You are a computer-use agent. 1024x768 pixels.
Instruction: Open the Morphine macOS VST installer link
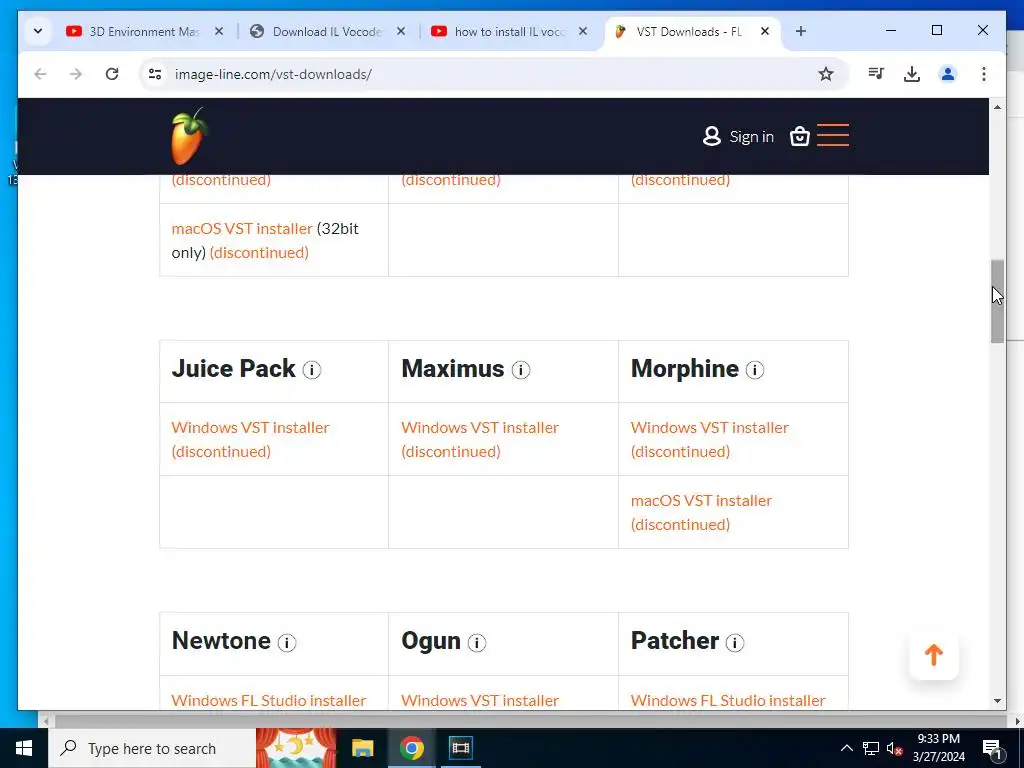(701, 500)
